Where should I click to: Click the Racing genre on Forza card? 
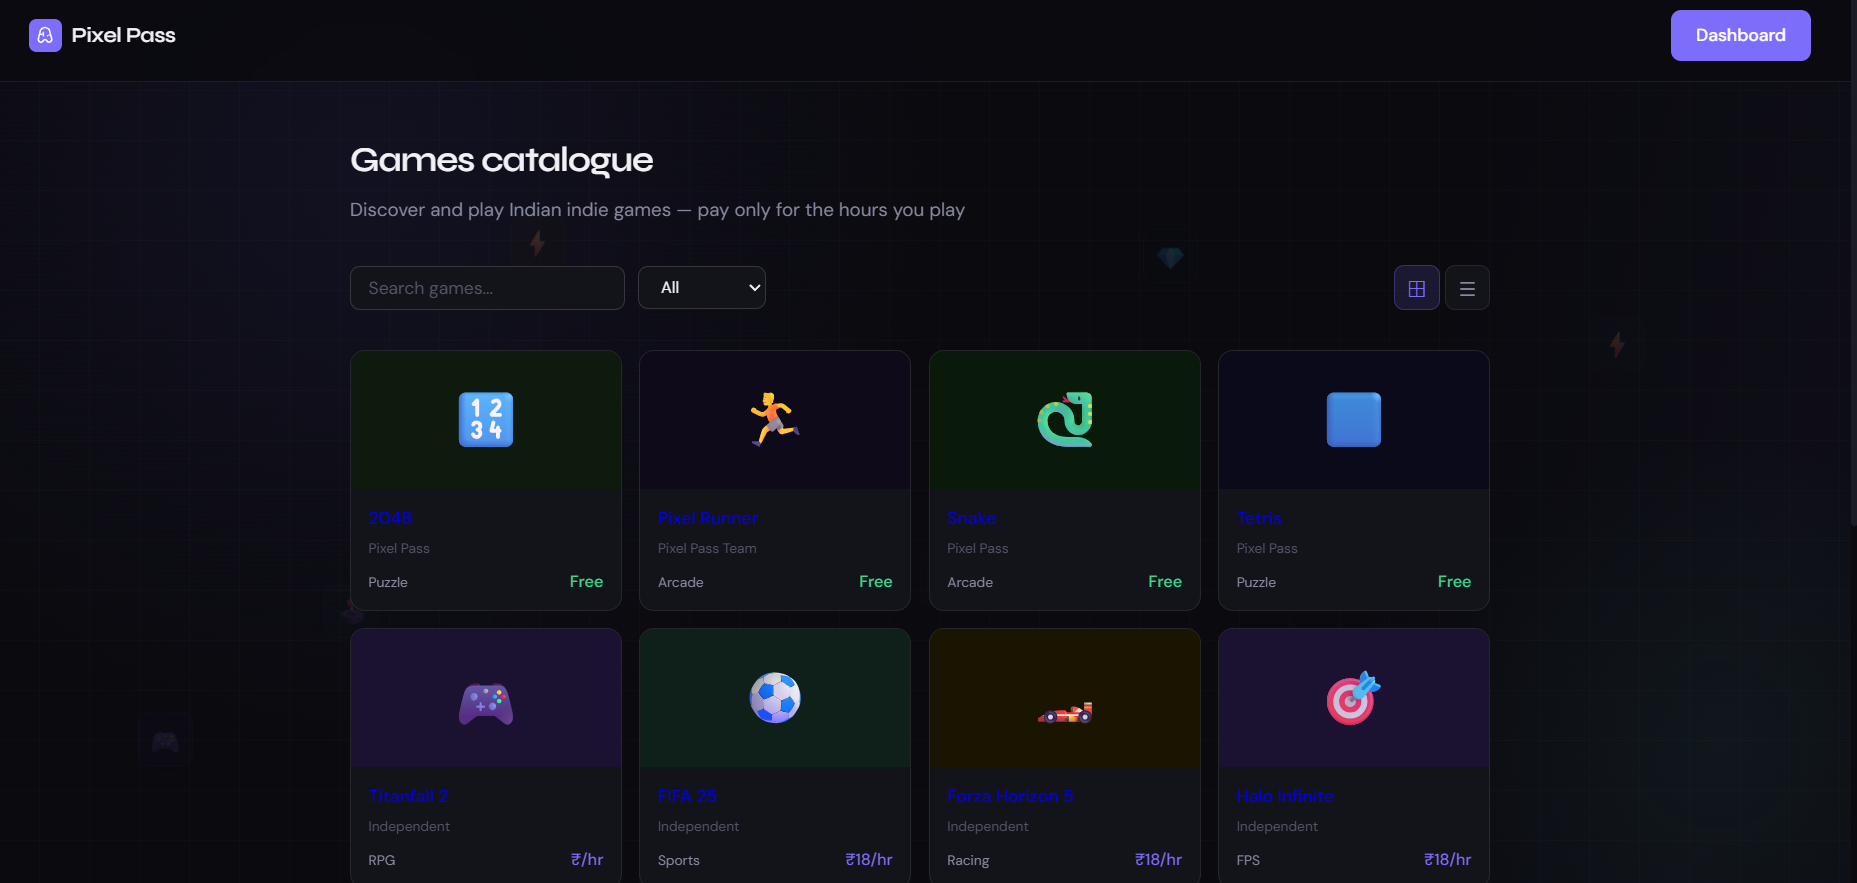pyautogui.click(x=968, y=860)
